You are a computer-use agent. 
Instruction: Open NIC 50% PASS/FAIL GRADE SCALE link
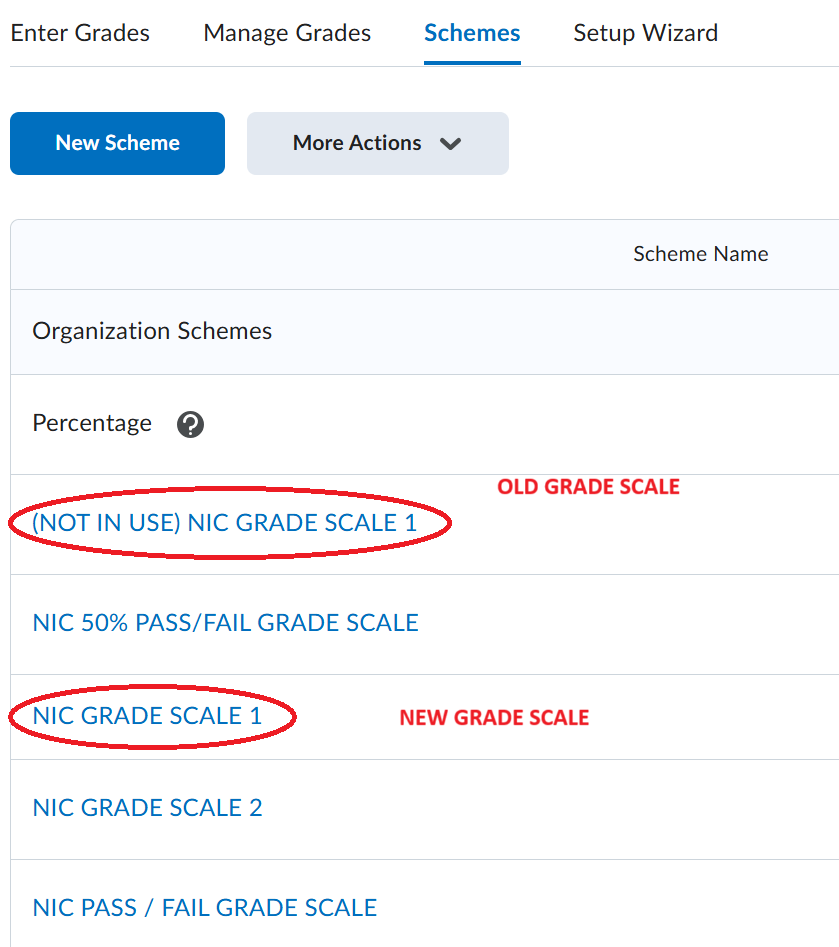[x=225, y=623]
